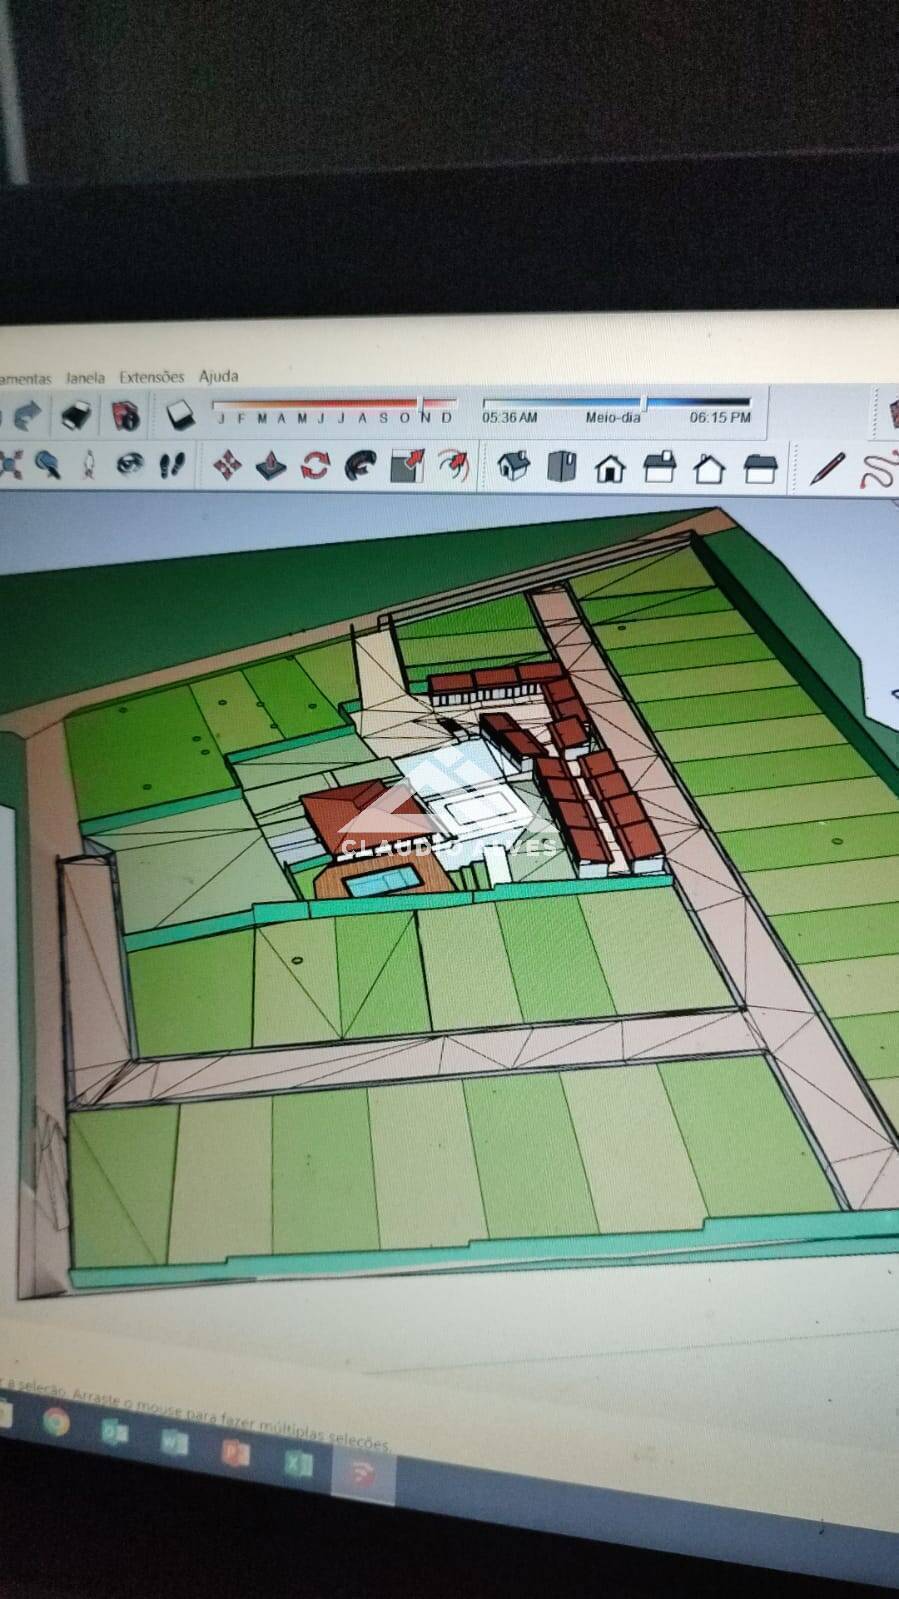Toggle the shadows display button
Viewport: 899px width, 1599px height.
[x=179, y=414]
